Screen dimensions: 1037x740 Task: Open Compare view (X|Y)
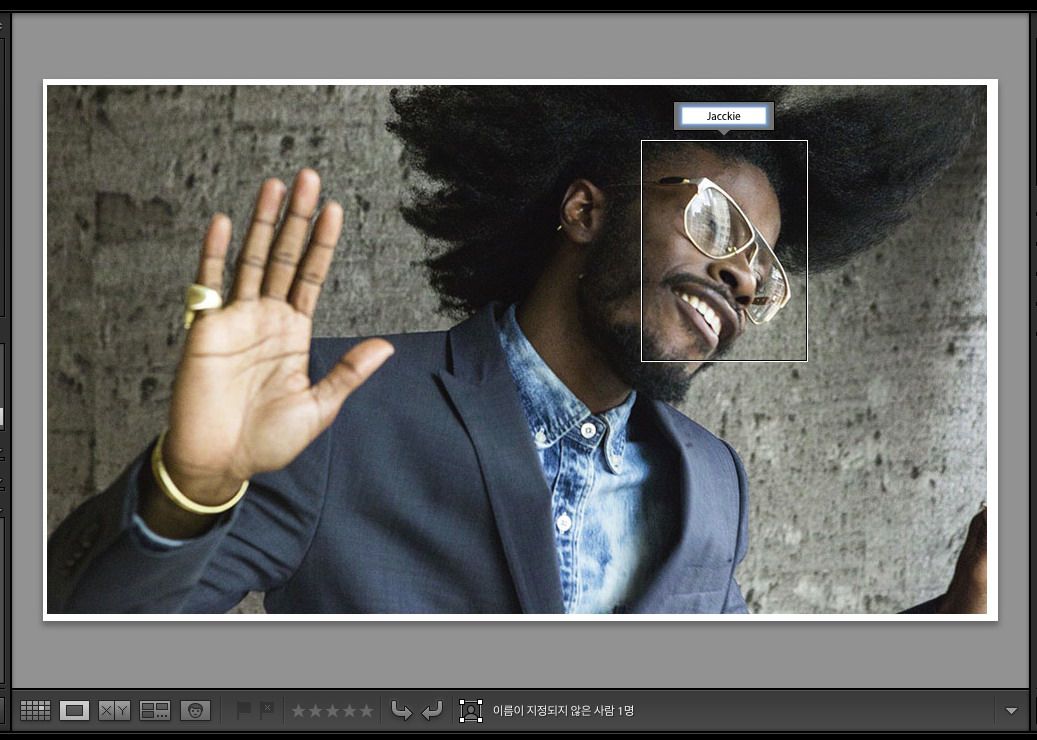(x=114, y=711)
